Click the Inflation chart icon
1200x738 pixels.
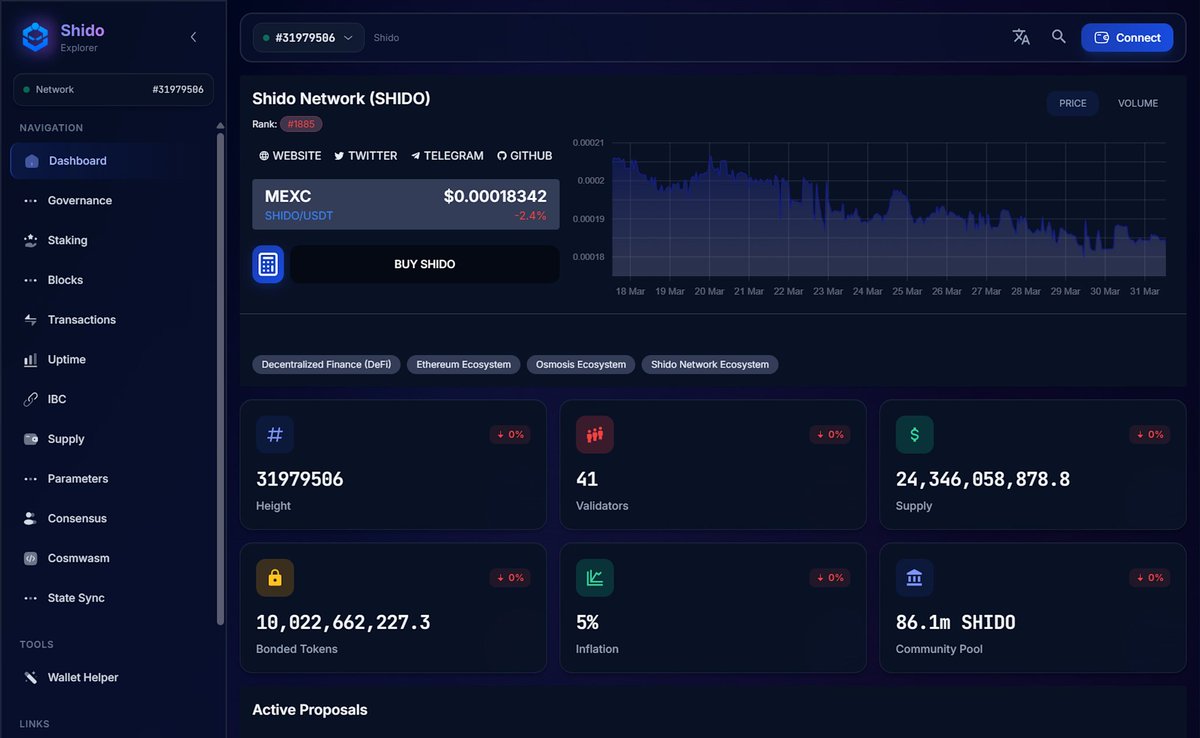click(595, 577)
